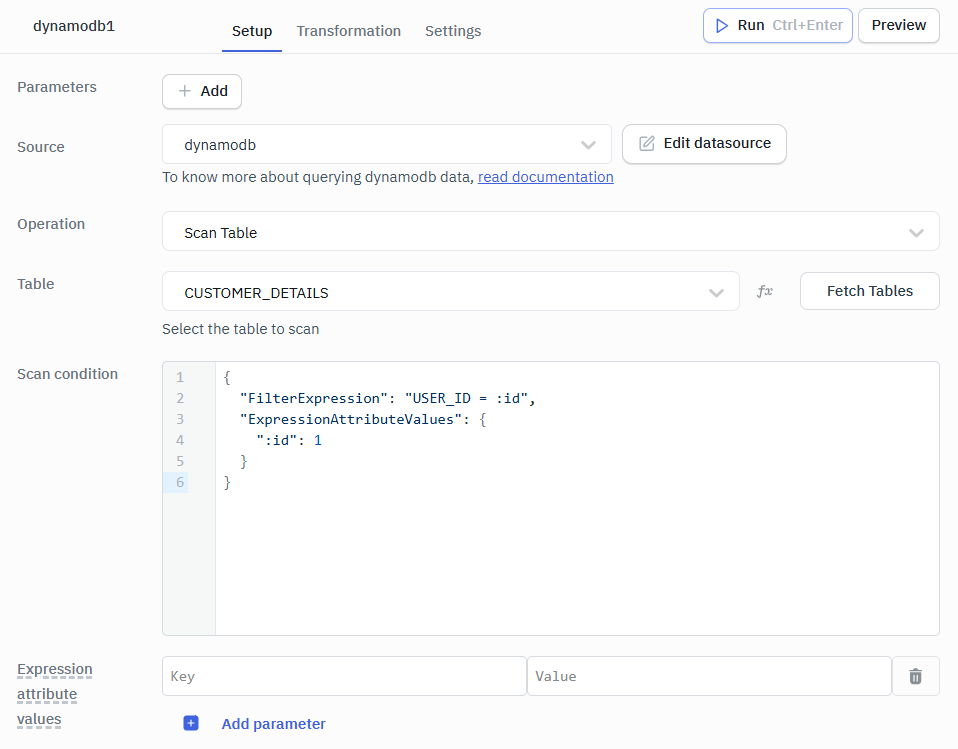
Task: Expand the Operation dropdown set to Scan Table
Action: click(x=550, y=232)
